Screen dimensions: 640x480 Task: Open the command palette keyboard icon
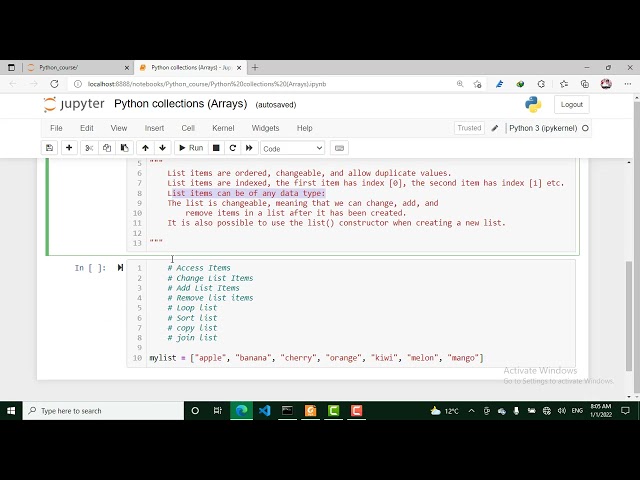click(x=339, y=148)
